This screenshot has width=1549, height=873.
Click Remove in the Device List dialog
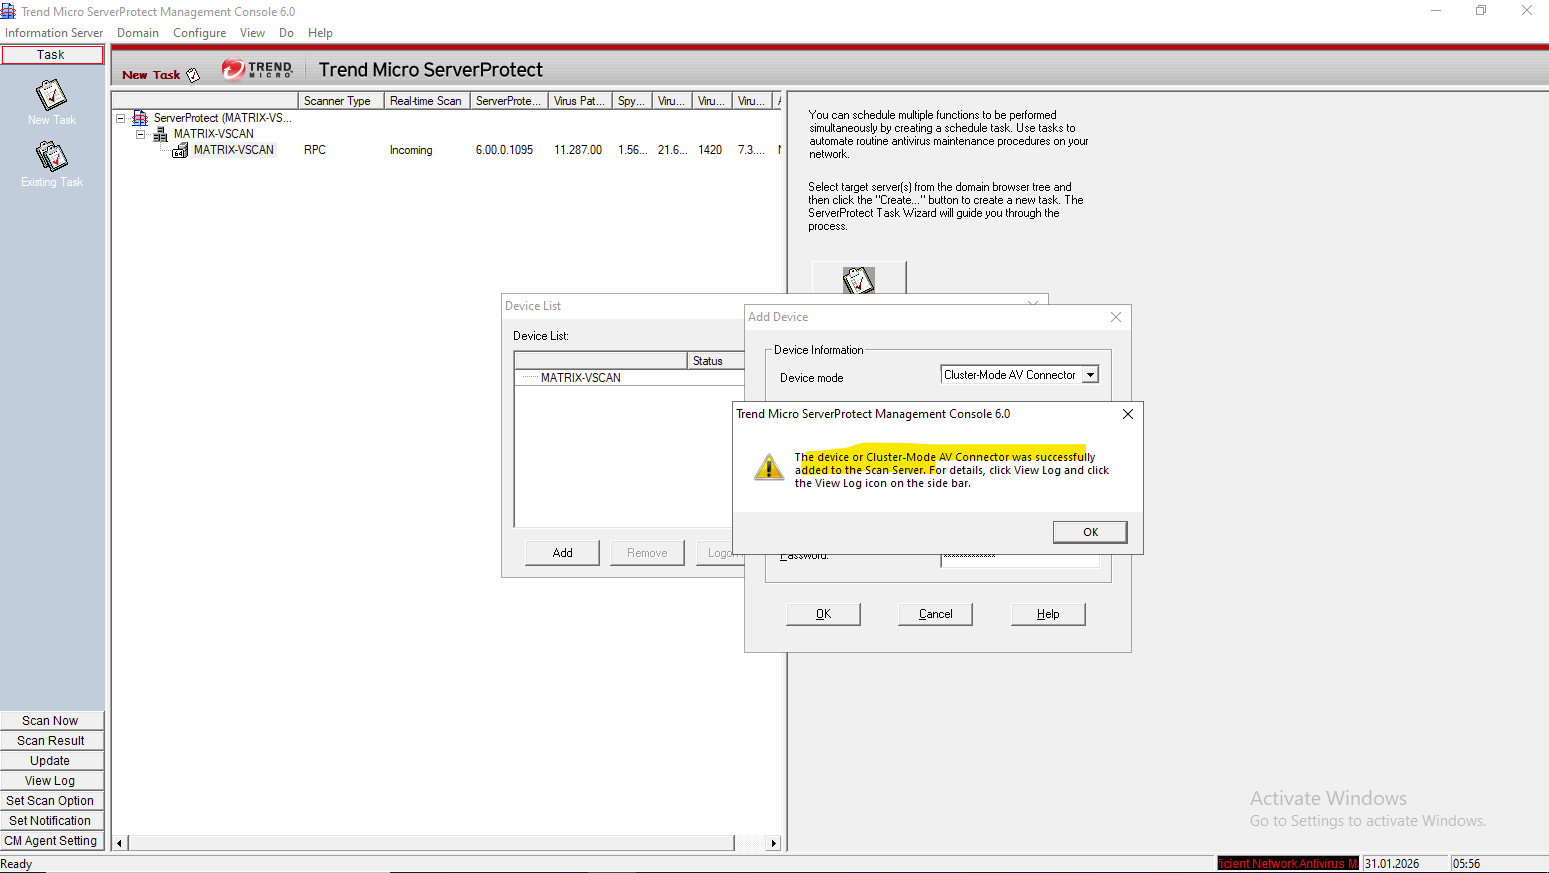(647, 553)
